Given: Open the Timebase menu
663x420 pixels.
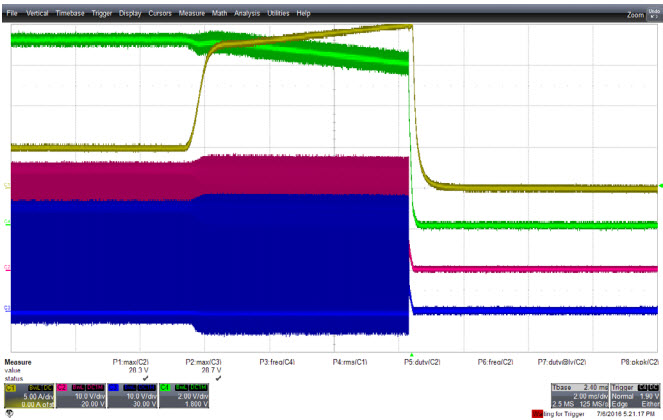Looking at the screenshot, I should 70,13.
